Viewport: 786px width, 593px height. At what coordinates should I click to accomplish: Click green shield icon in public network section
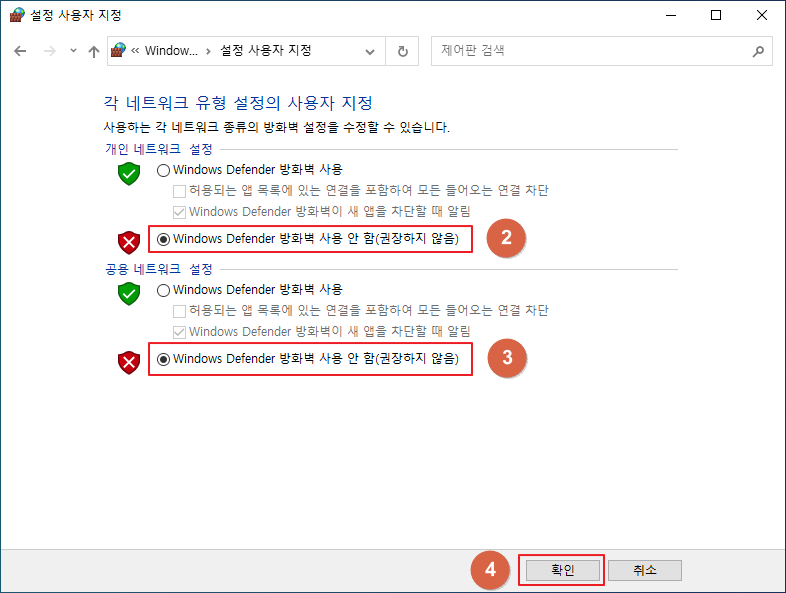[x=129, y=294]
